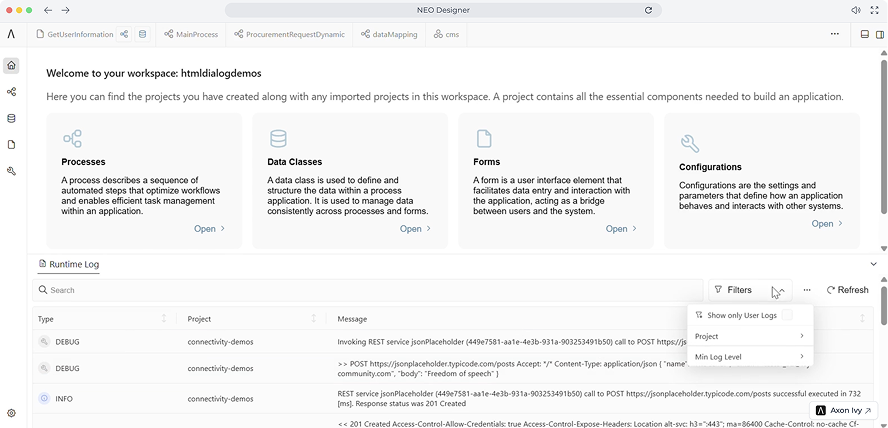The width and height of the screenshot is (888, 428).
Task: Click the Configurations card wrench icon
Action: tap(690, 144)
